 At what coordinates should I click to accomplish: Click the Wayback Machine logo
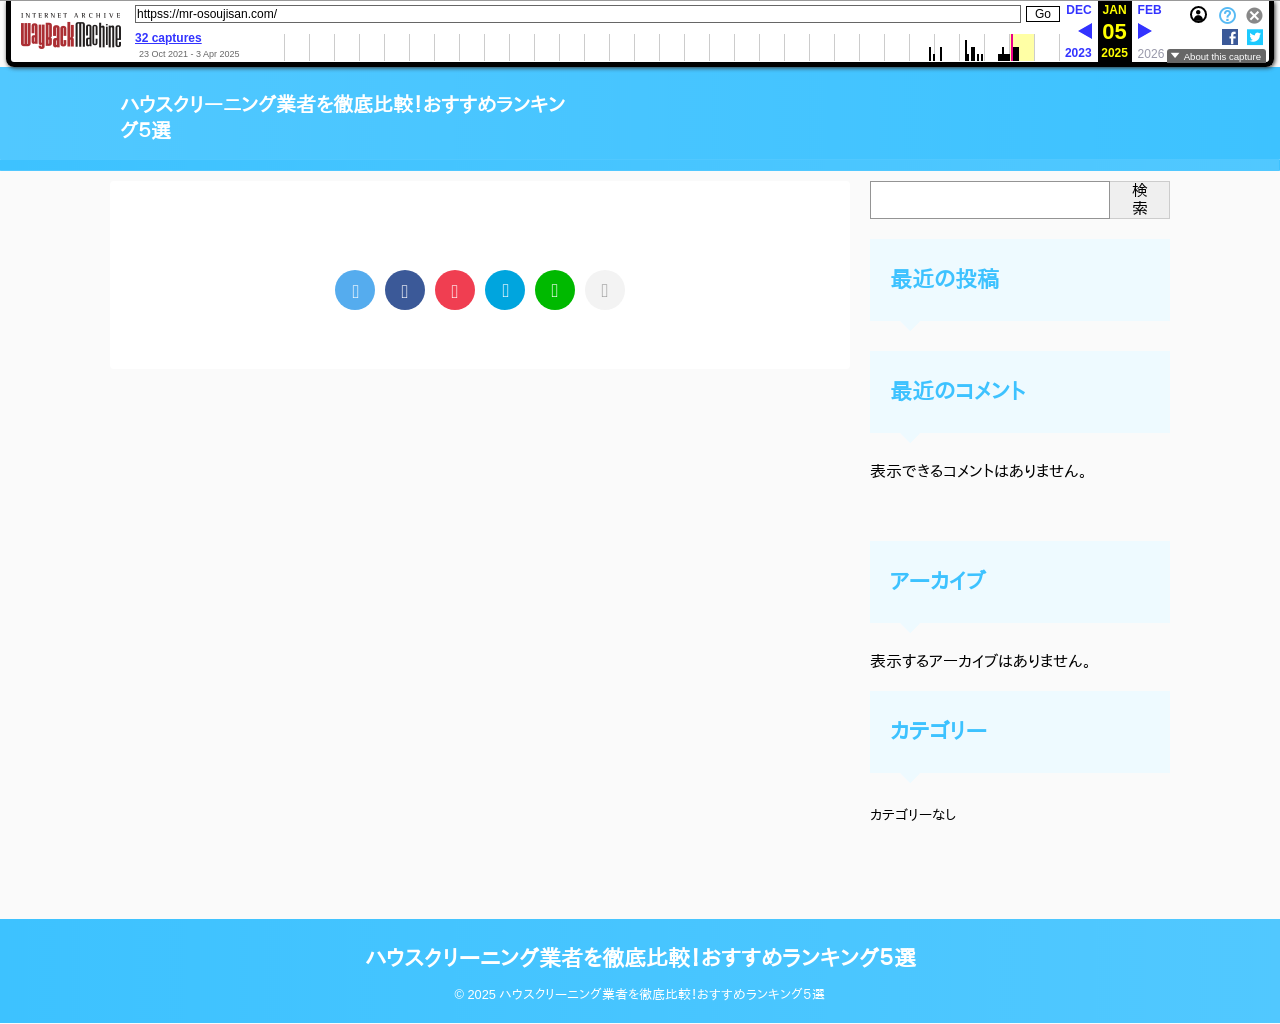pyautogui.click(x=71, y=32)
